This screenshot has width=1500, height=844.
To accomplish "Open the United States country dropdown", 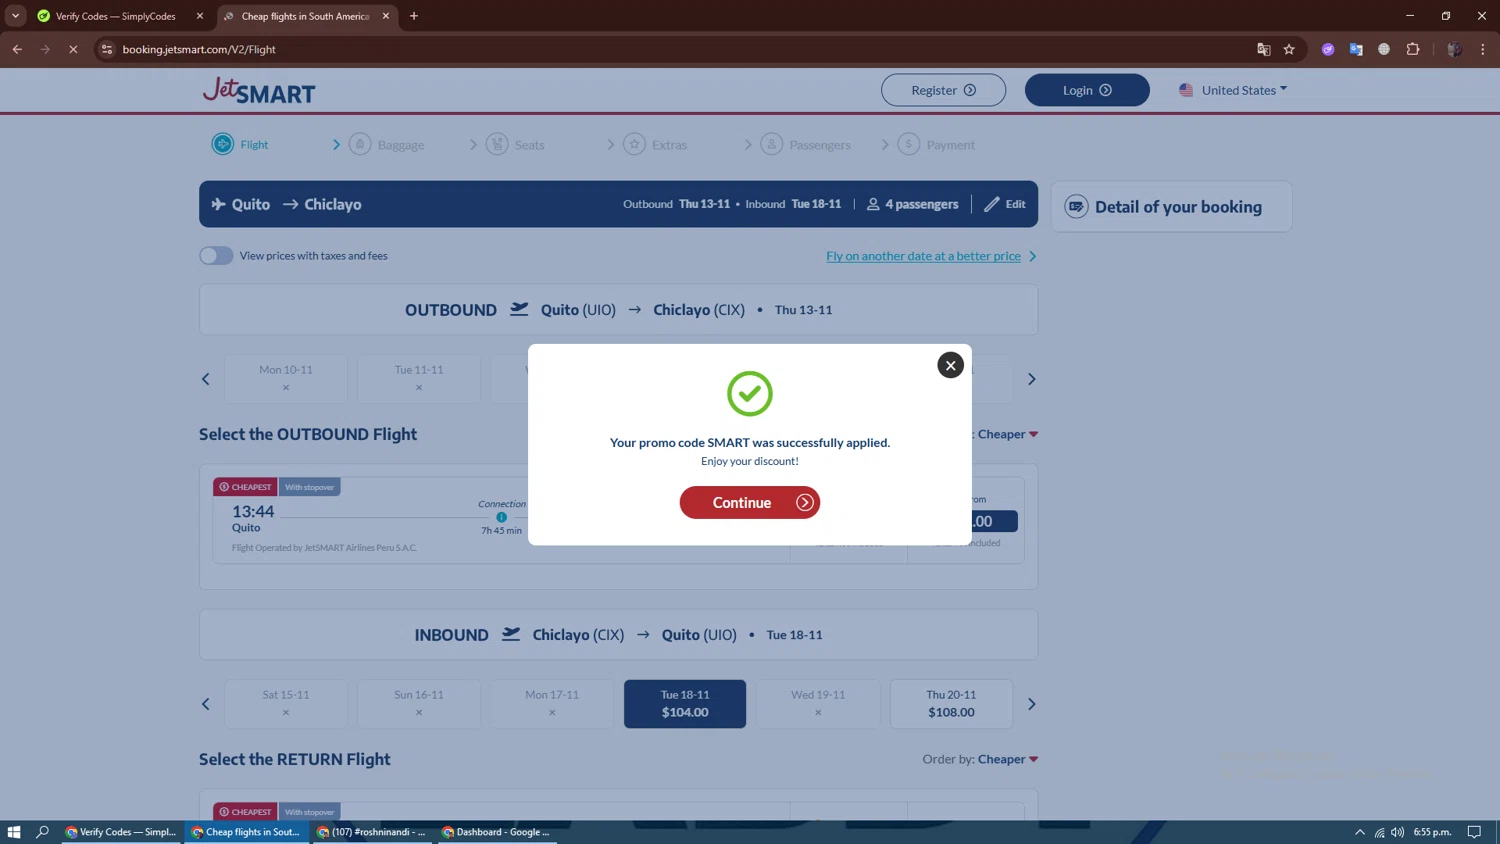I will [x=1233, y=90].
